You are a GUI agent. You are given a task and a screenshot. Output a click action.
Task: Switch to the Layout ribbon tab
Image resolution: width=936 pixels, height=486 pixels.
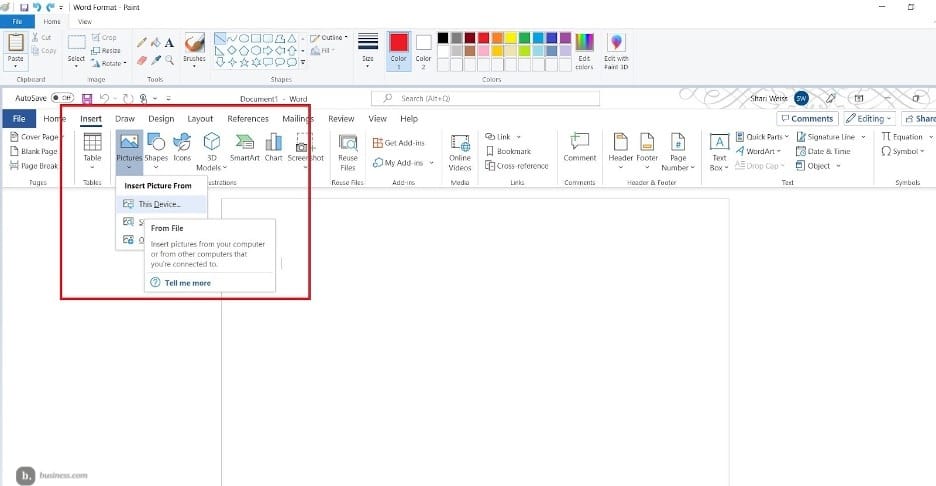[x=200, y=119]
